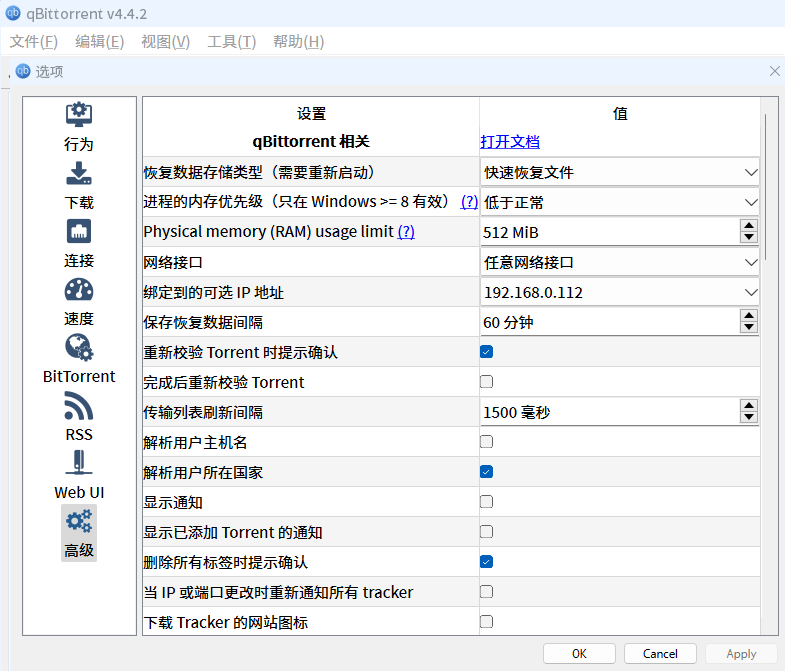Select the 网络接口 setting row label

point(173,262)
